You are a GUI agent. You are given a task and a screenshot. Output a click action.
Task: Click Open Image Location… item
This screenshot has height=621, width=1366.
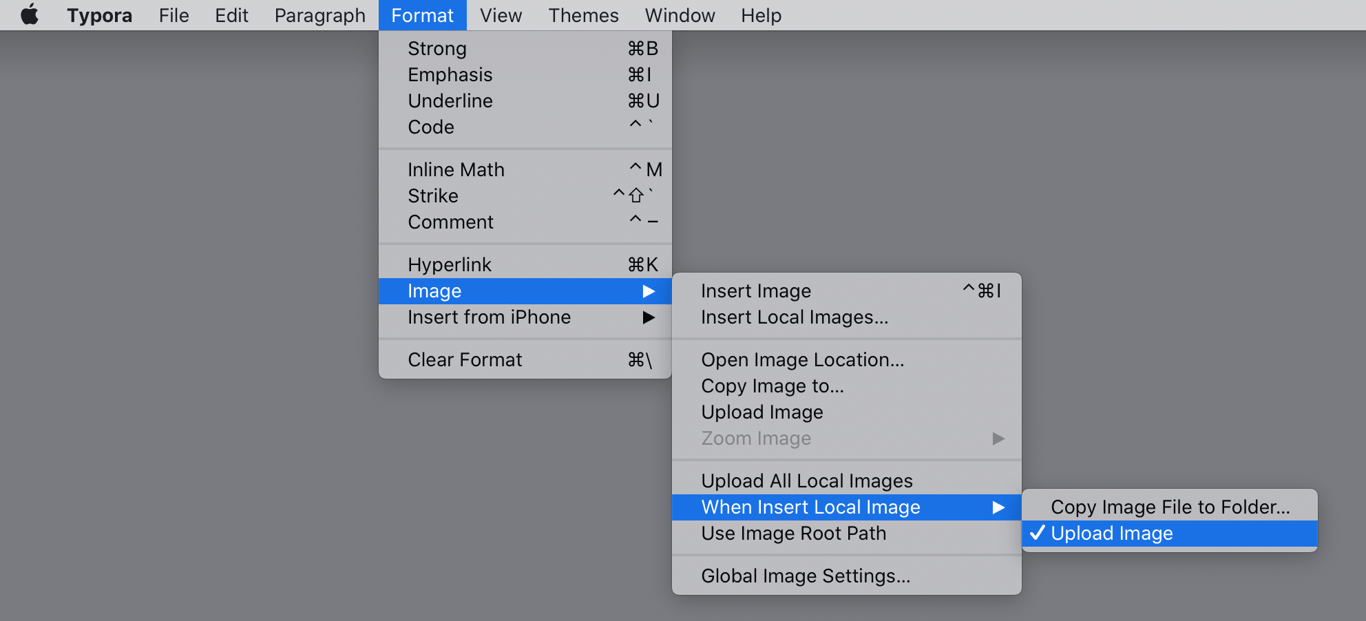(x=802, y=360)
